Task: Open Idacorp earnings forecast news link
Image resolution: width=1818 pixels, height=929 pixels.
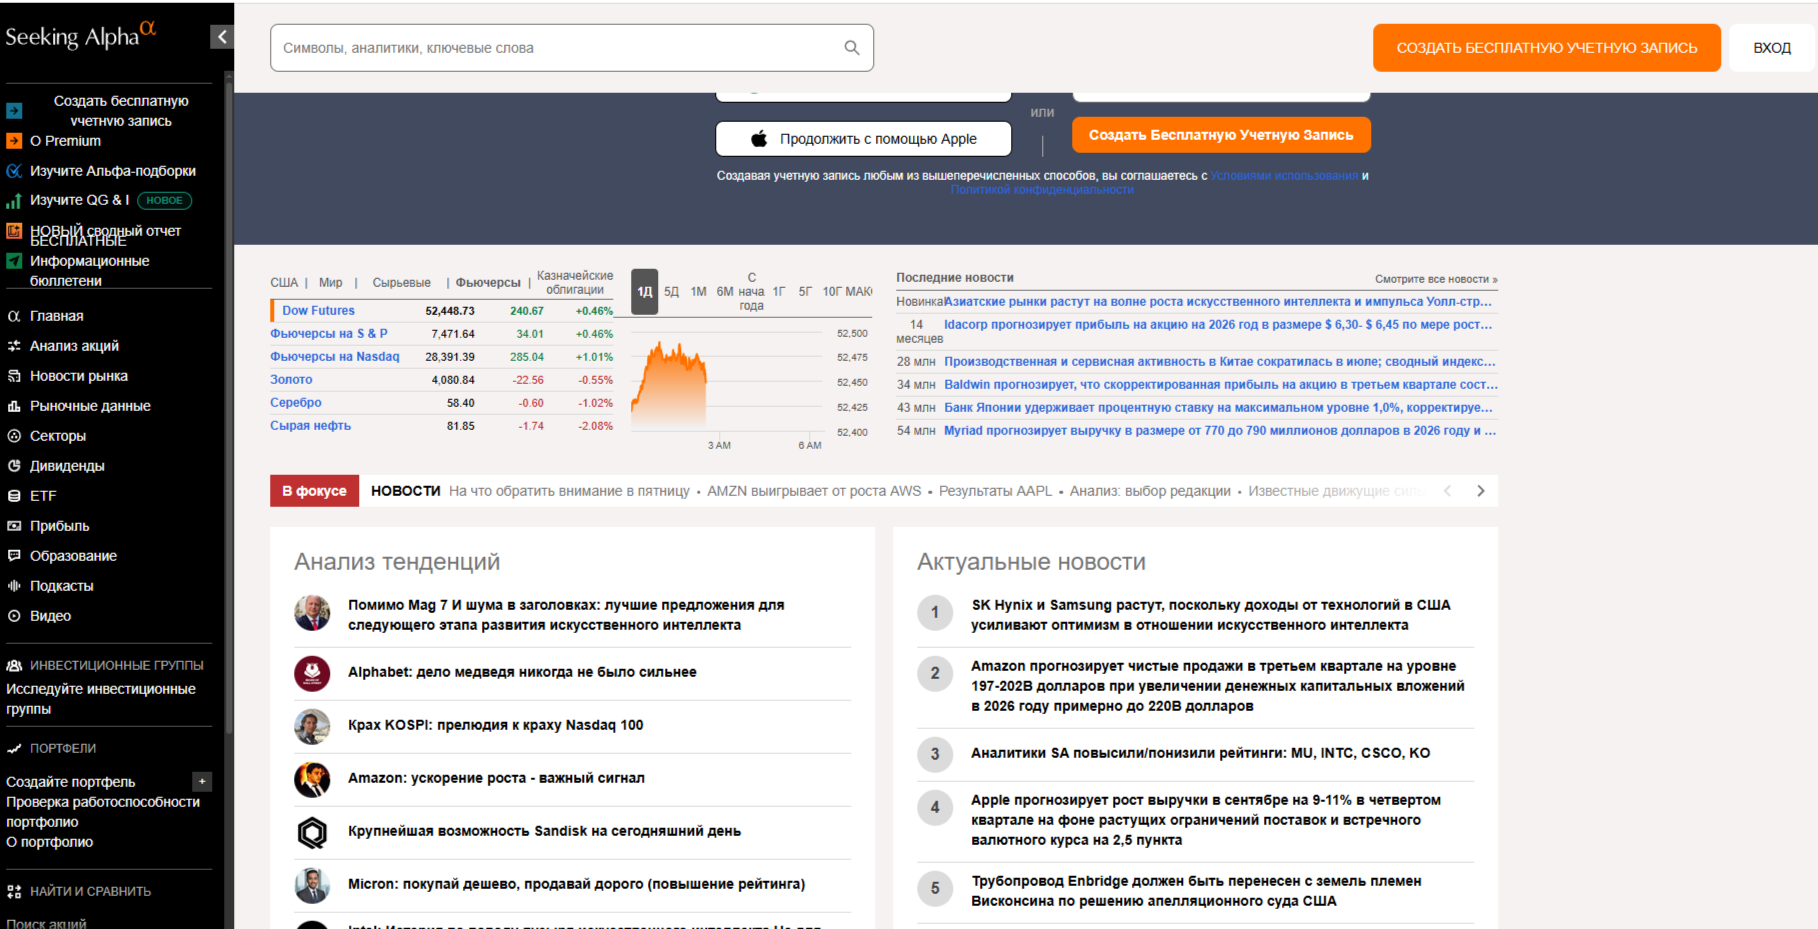Action: pos(1218,325)
